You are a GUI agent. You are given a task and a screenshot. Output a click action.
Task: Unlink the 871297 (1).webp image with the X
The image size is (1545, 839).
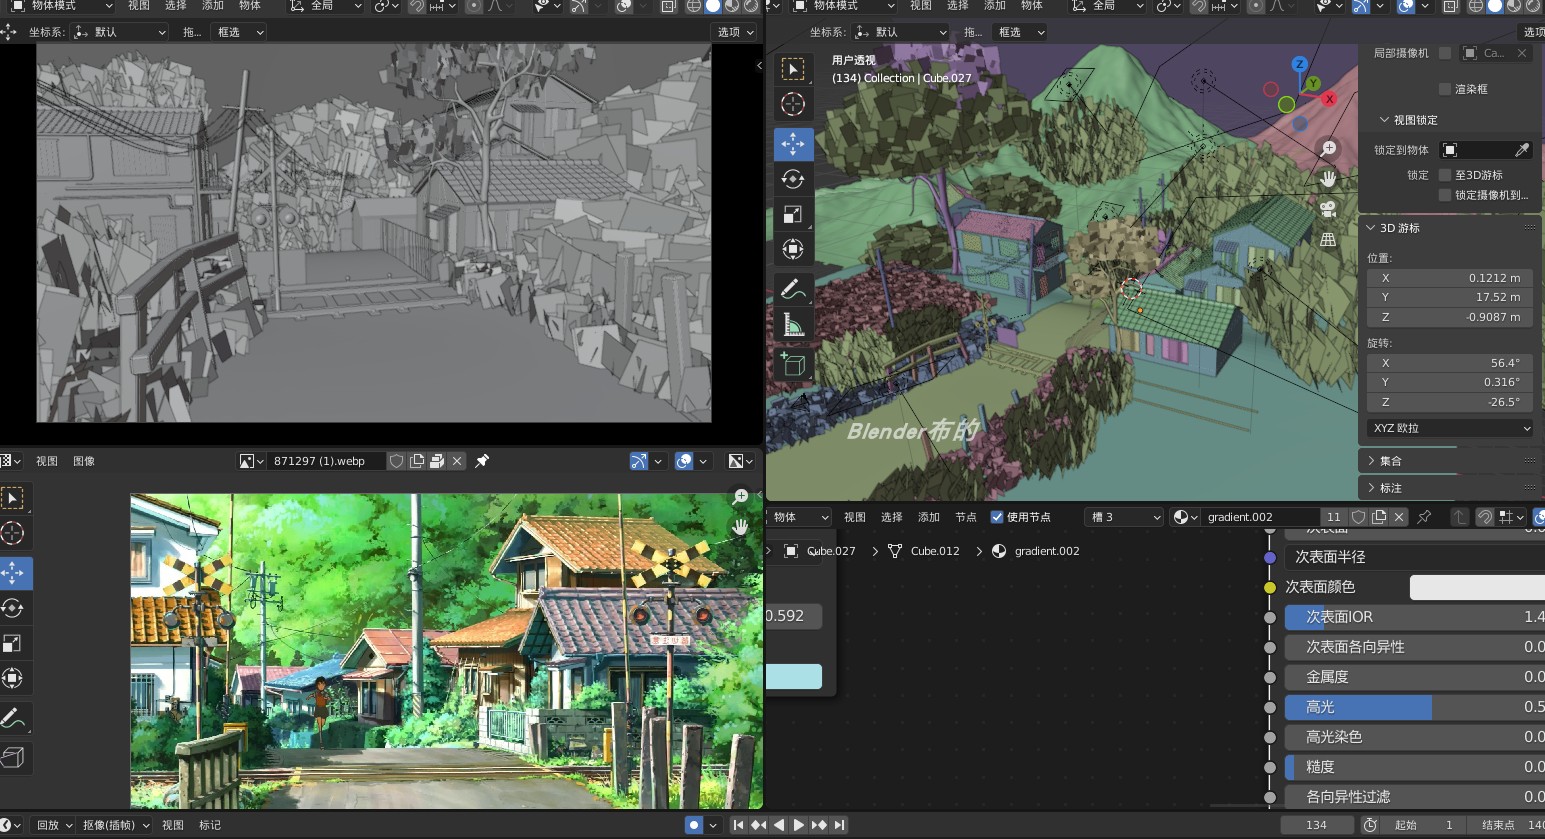coord(457,461)
